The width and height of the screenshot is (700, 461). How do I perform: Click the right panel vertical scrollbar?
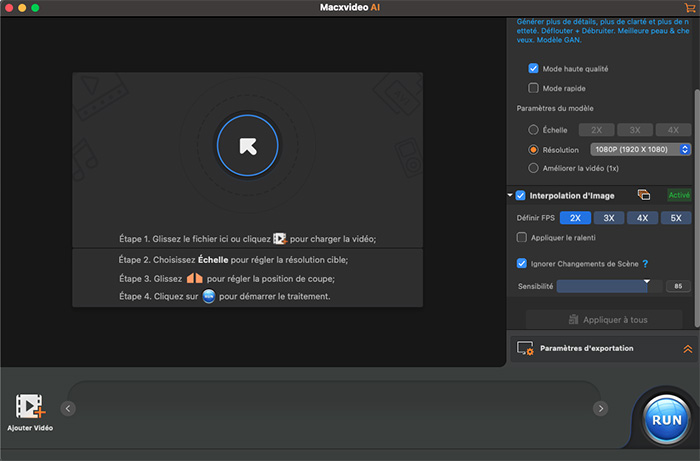[x=697, y=208]
